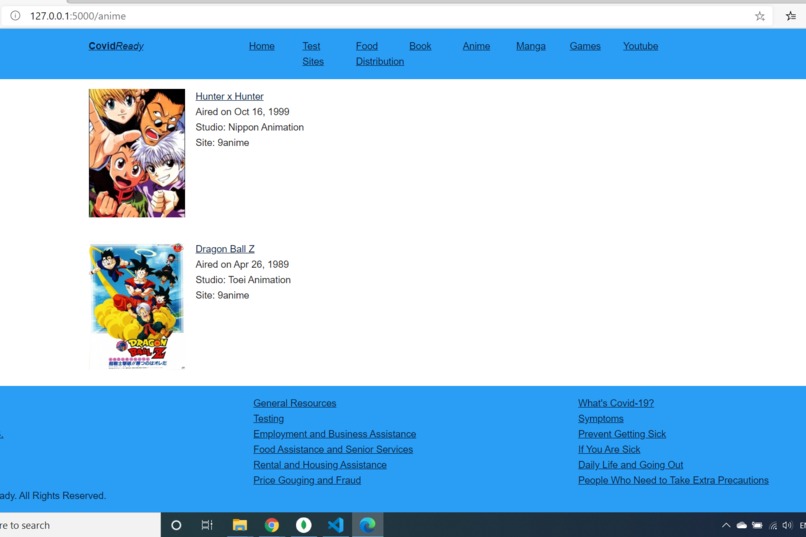
Task: Click the Hunter x Hunter poster image
Action: pyautogui.click(x=137, y=153)
